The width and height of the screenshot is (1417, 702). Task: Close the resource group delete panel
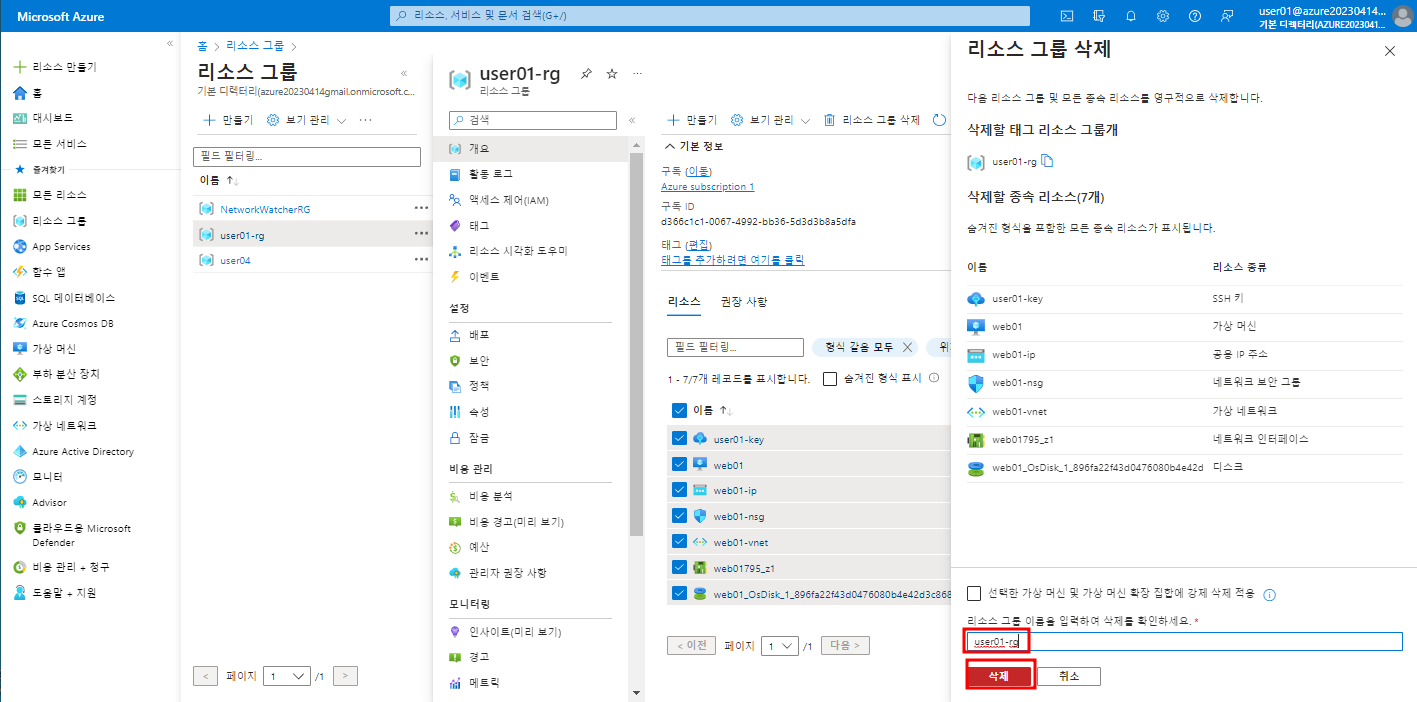pos(1390,51)
